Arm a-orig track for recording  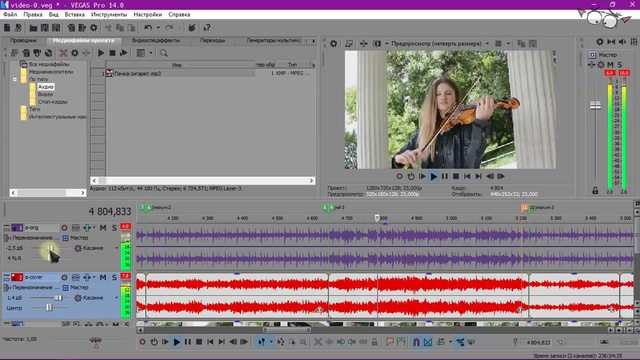click(64, 228)
